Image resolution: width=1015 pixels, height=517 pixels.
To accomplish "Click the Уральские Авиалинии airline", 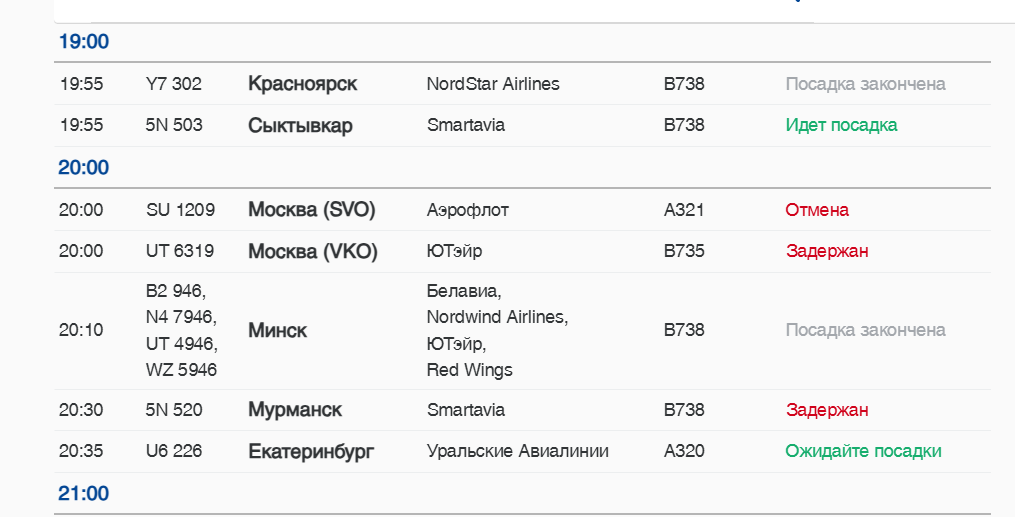I will pyautogui.click(x=517, y=451).
